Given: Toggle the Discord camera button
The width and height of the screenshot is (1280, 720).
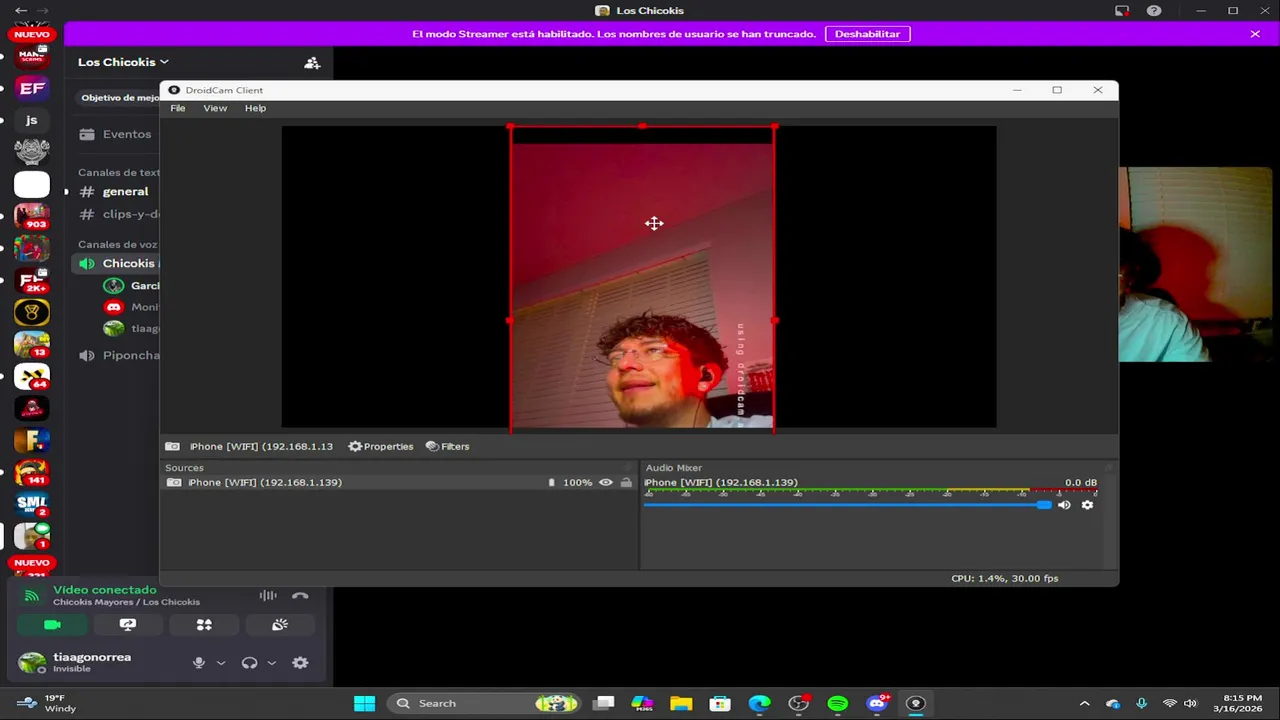Looking at the screenshot, I should pos(53,625).
